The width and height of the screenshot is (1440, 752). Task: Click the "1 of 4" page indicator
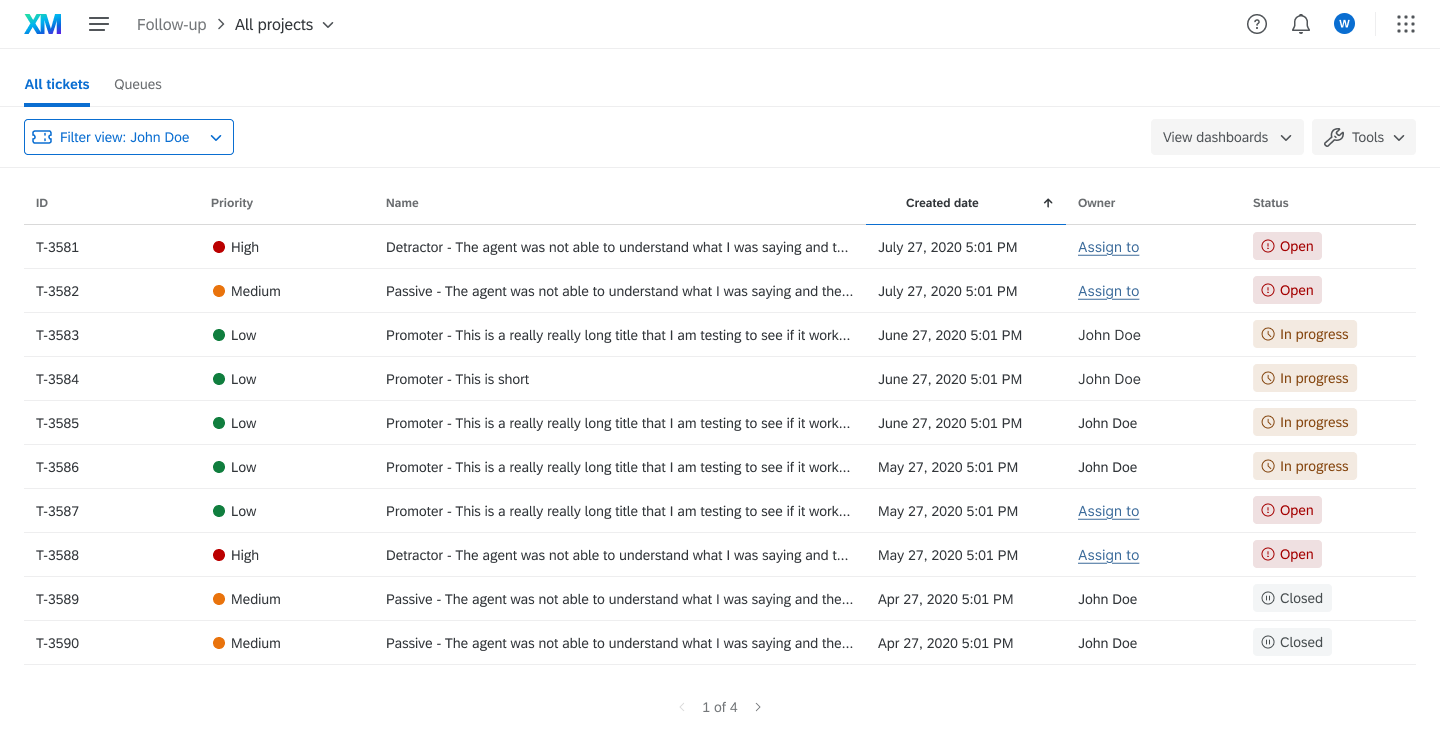pyautogui.click(x=720, y=707)
